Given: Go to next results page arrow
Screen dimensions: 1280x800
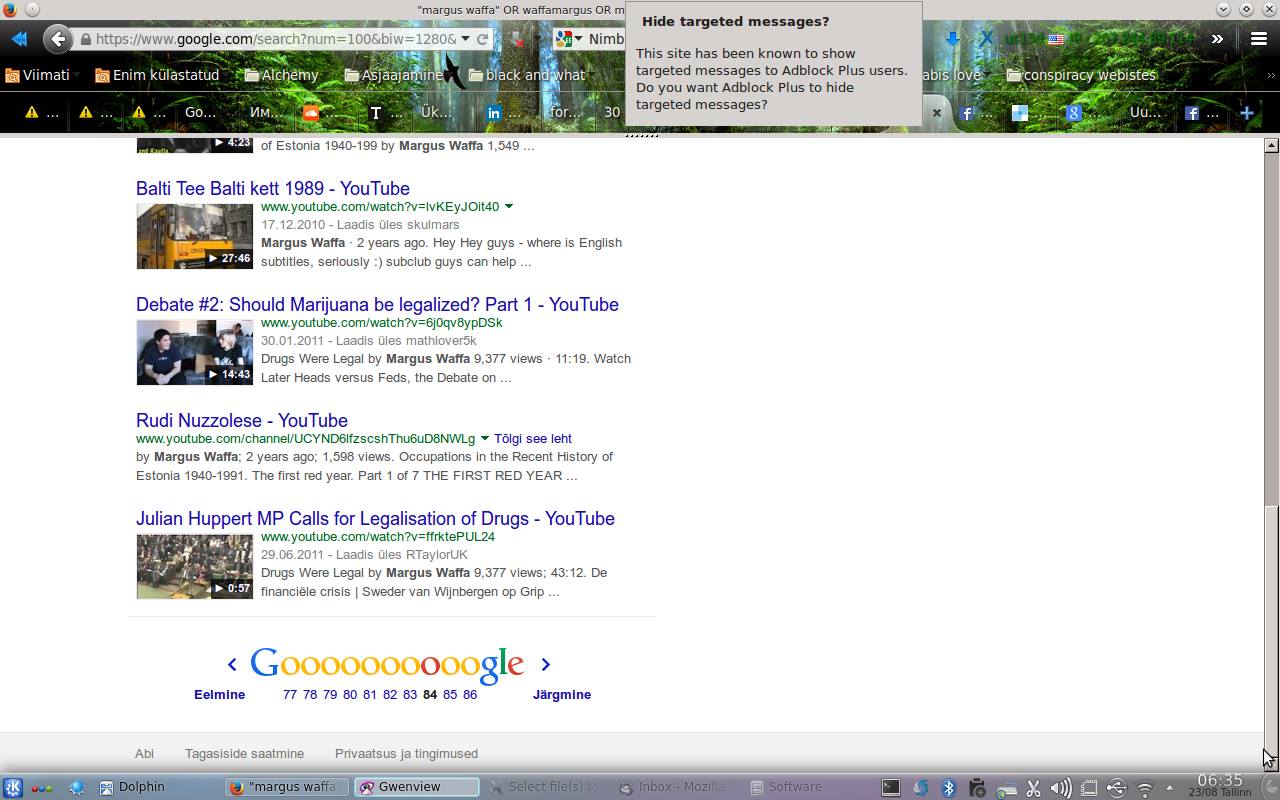Looking at the screenshot, I should [x=545, y=664].
